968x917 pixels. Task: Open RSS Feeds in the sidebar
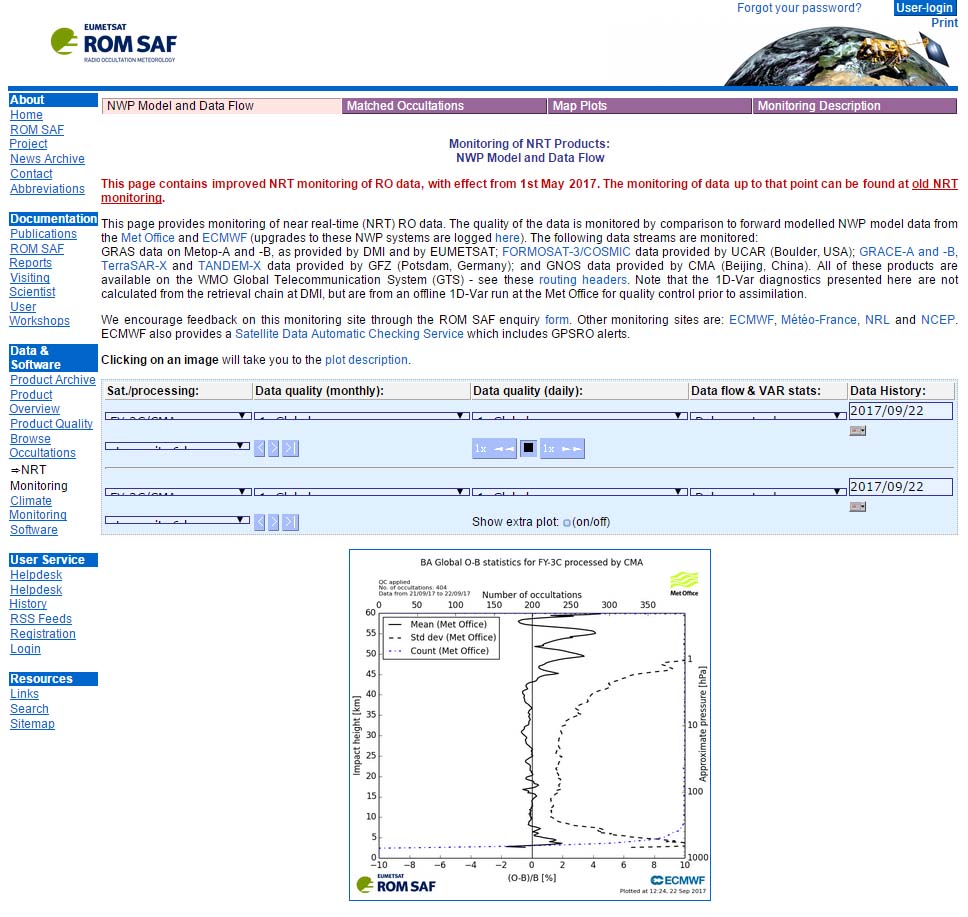[x=41, y=619]
